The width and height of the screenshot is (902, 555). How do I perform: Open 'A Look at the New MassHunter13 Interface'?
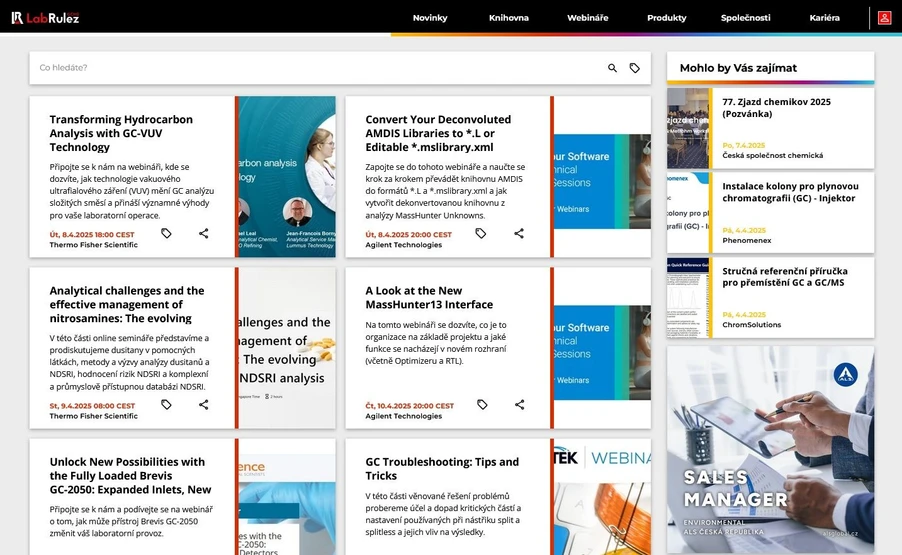[x=429, y=297]
